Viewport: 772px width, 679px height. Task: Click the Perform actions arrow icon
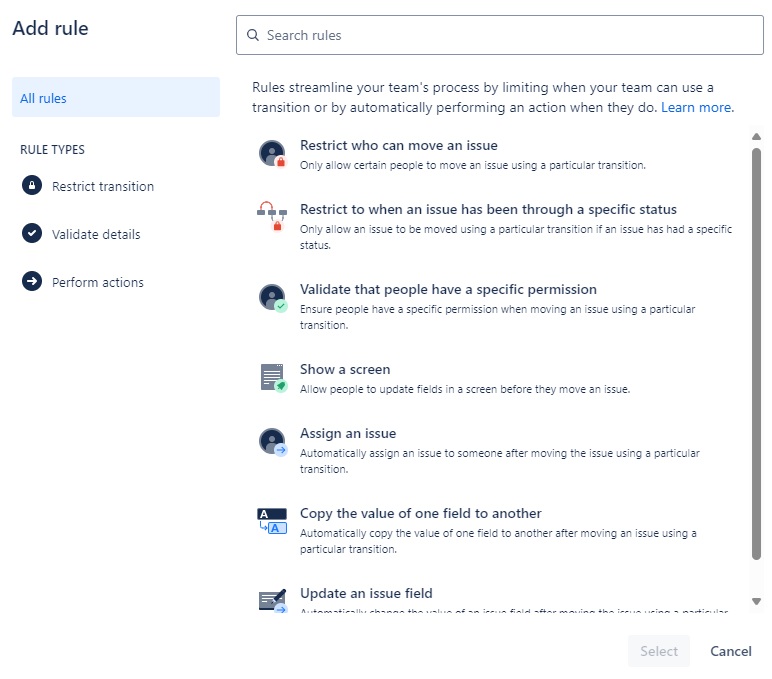[32, 282]
